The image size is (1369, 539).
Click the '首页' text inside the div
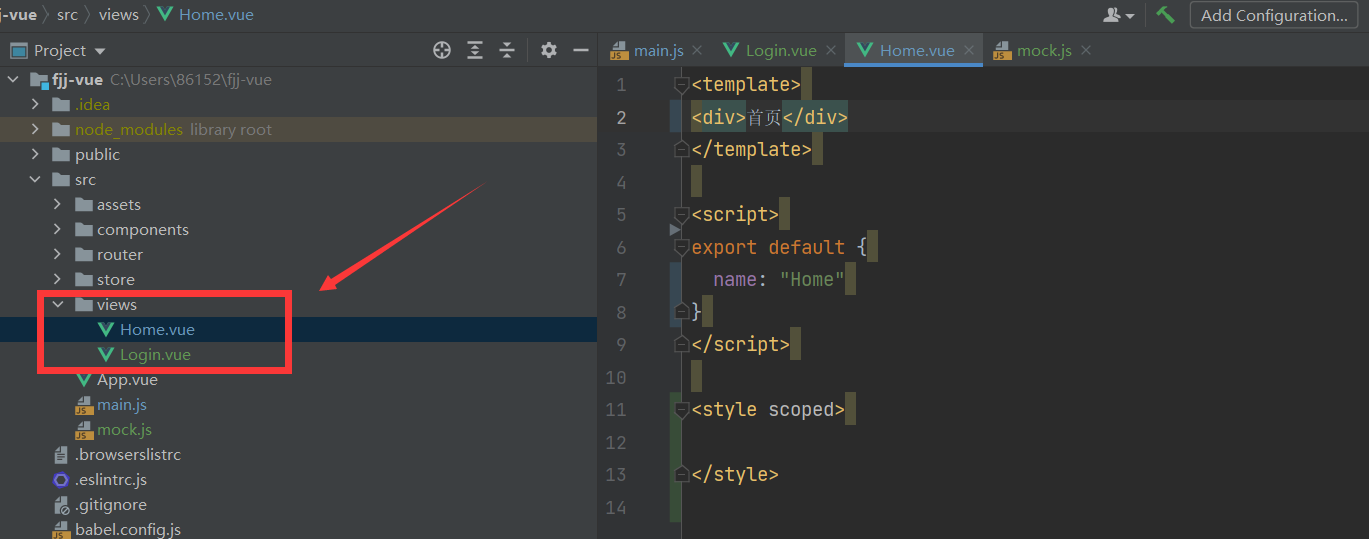tap(764, 117)
